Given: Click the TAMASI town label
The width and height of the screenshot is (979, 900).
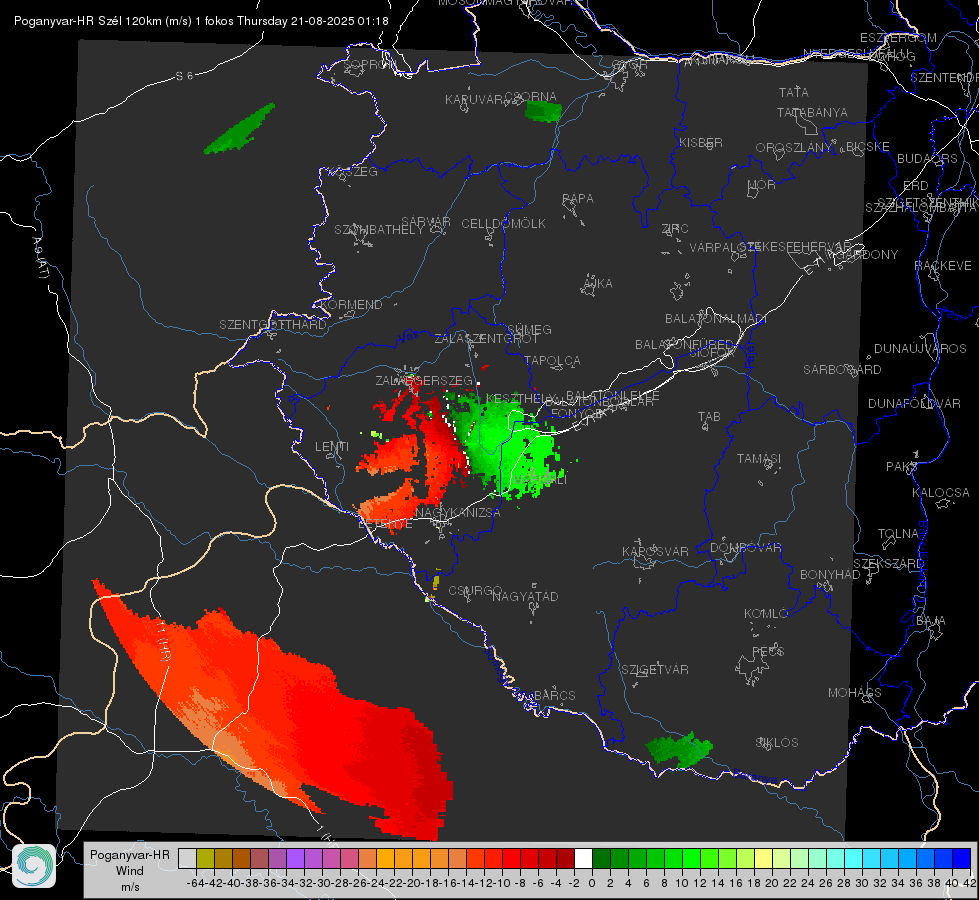Looking at the screenshot, I should coord(759,458).
